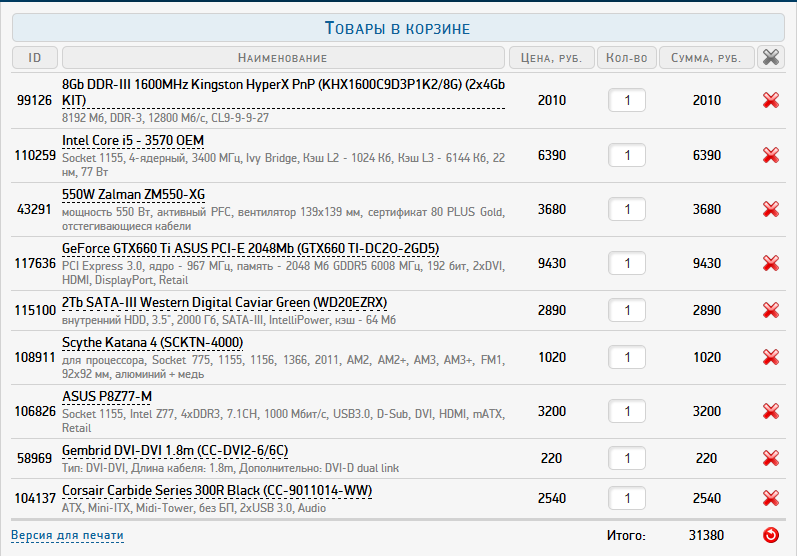Select ID value 99126
The height and width of the screenshot is (556, 799).
pyautogui.click(x=35, y=100)
